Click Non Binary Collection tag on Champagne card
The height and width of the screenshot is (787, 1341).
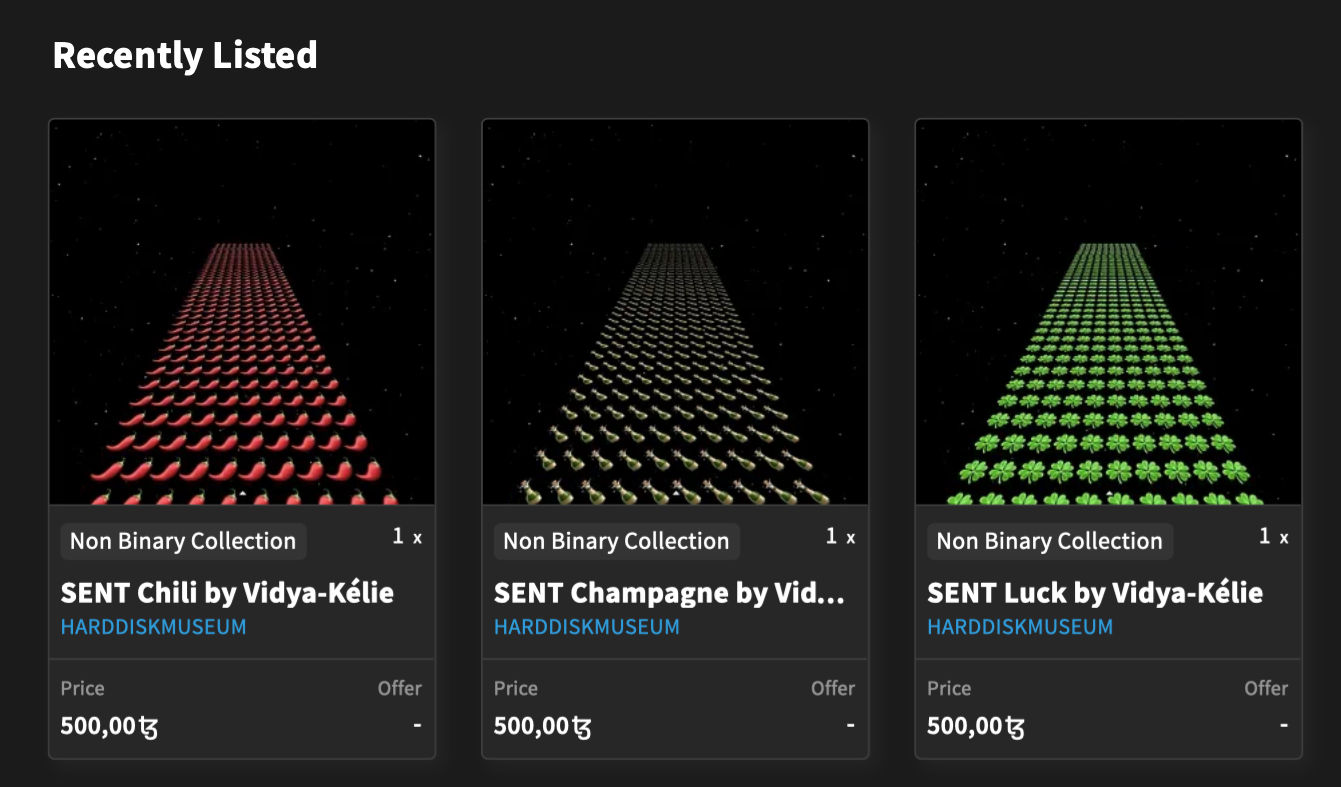[616, 541]
